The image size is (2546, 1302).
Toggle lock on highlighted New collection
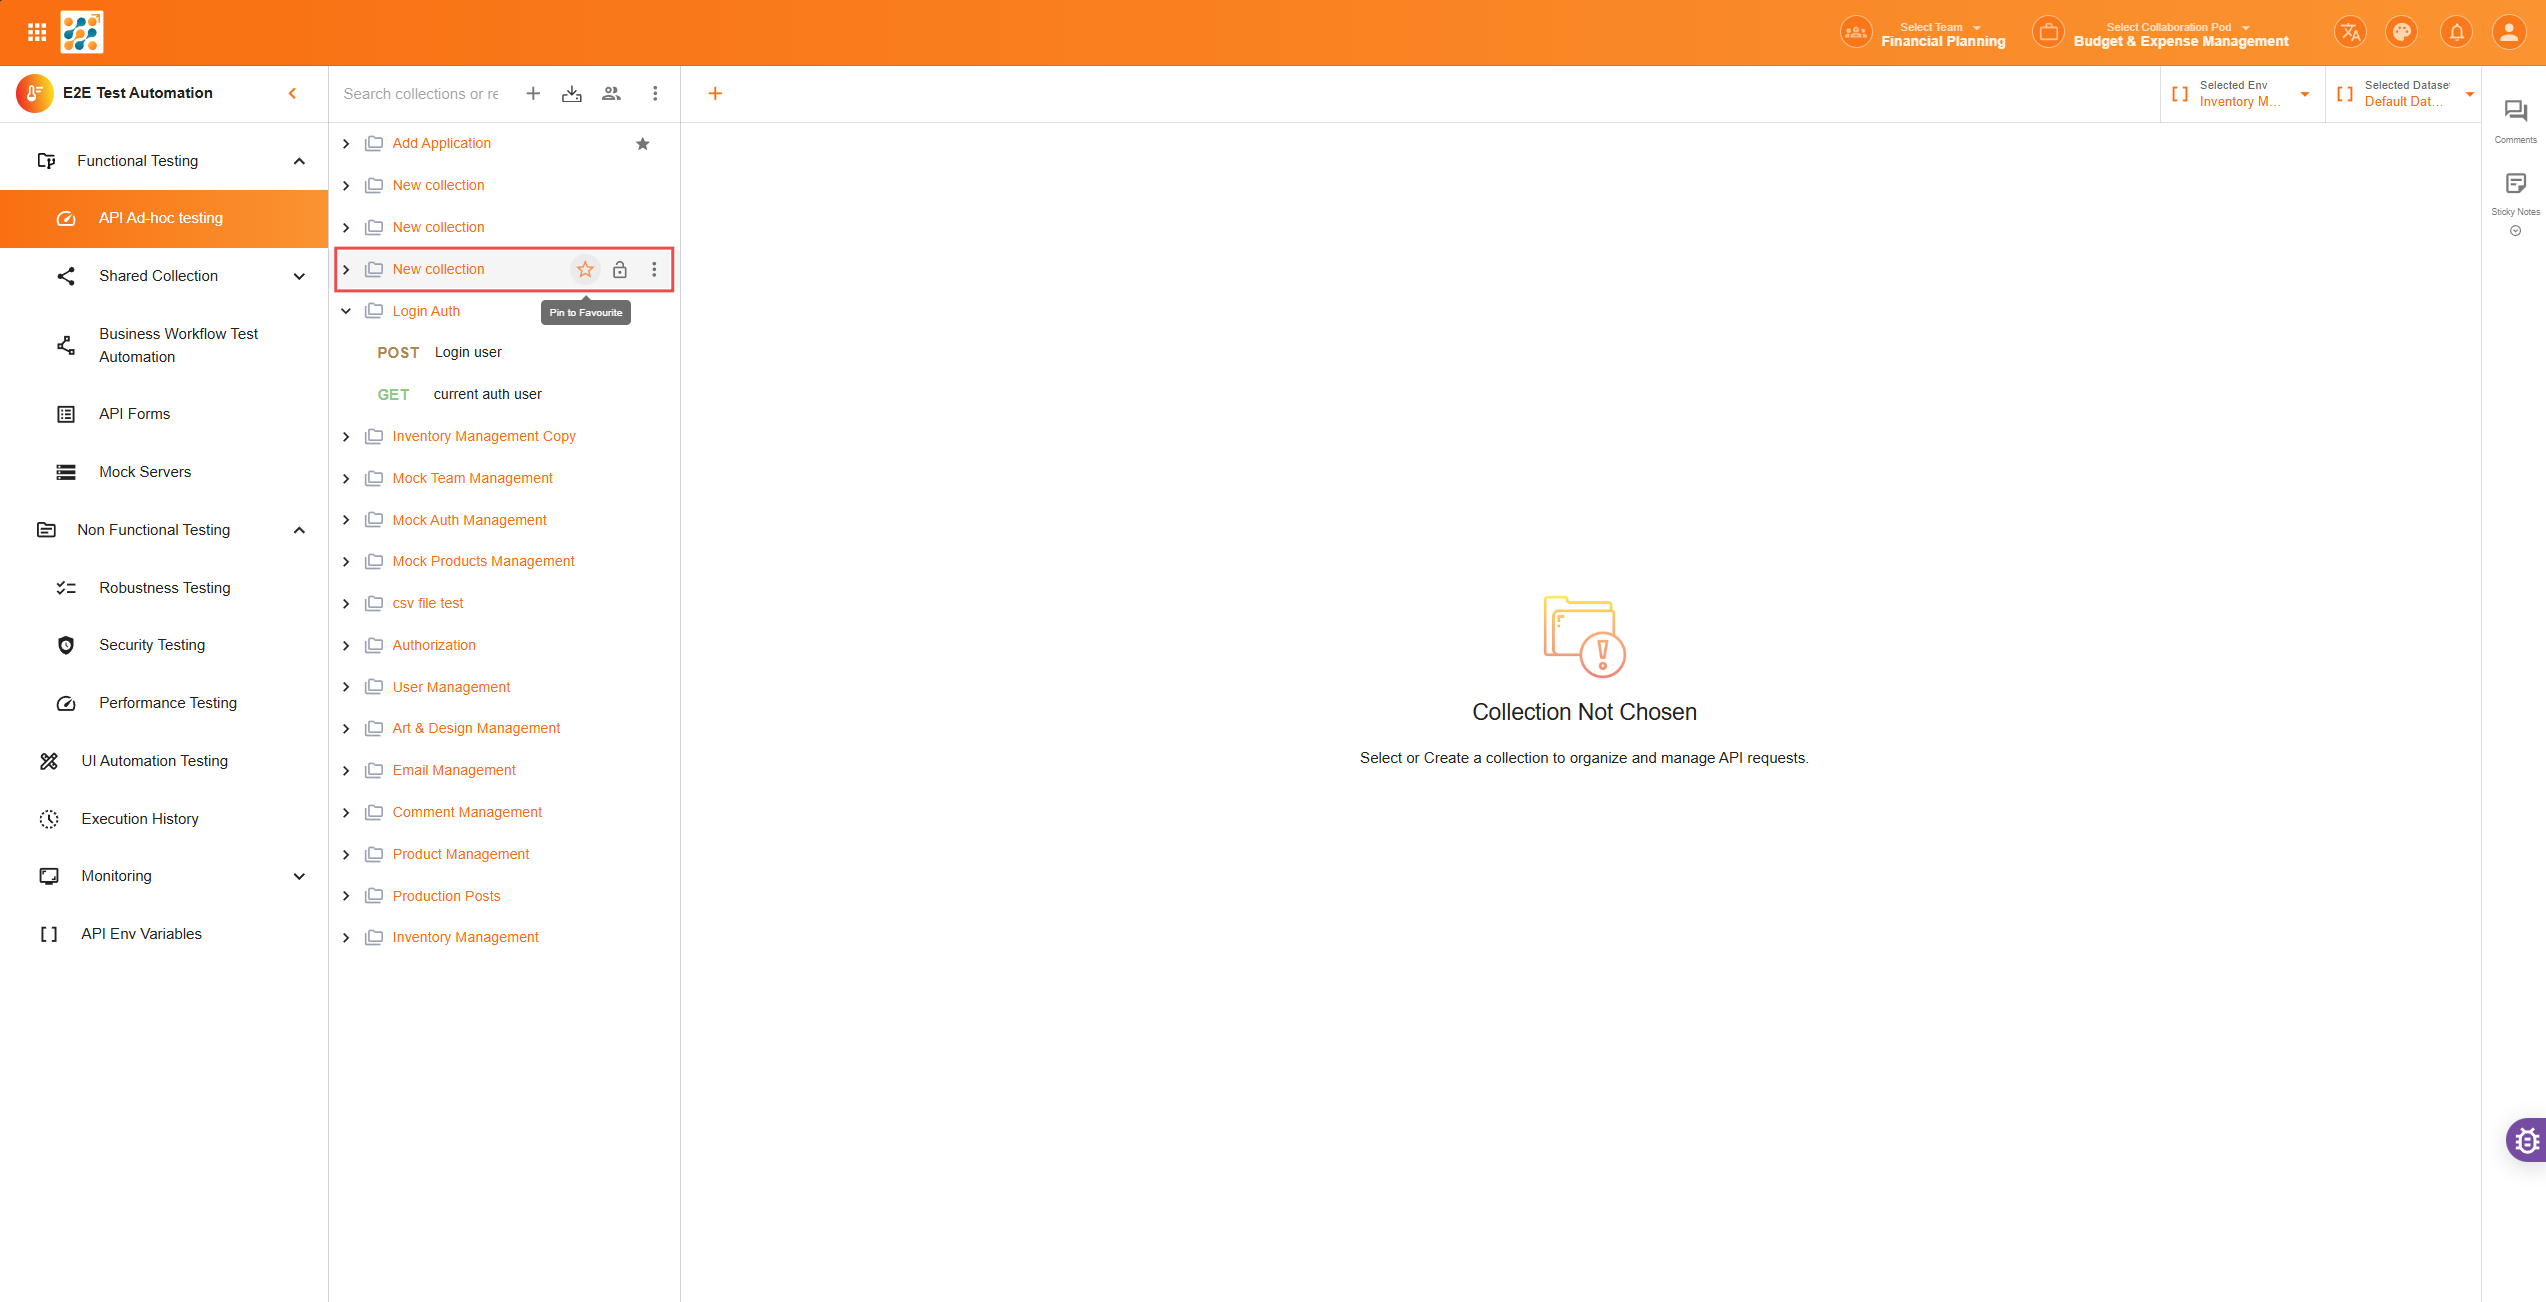tap(620, 269)
